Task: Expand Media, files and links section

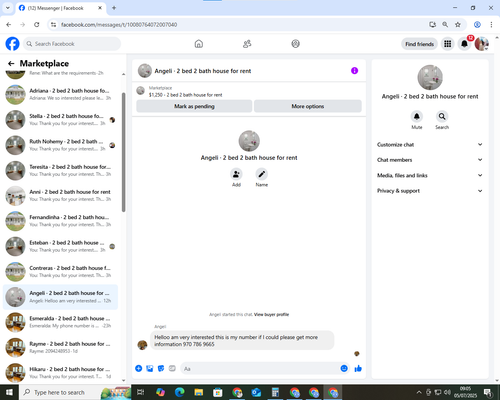Action: (x=430, y=175)
